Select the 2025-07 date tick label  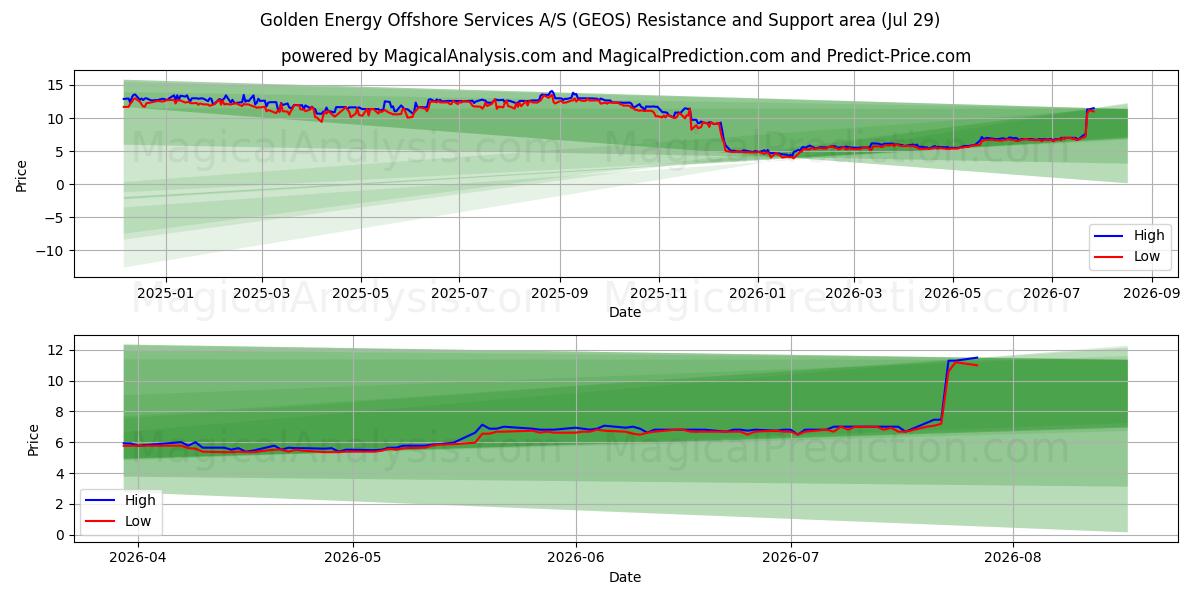click(459, 294)
